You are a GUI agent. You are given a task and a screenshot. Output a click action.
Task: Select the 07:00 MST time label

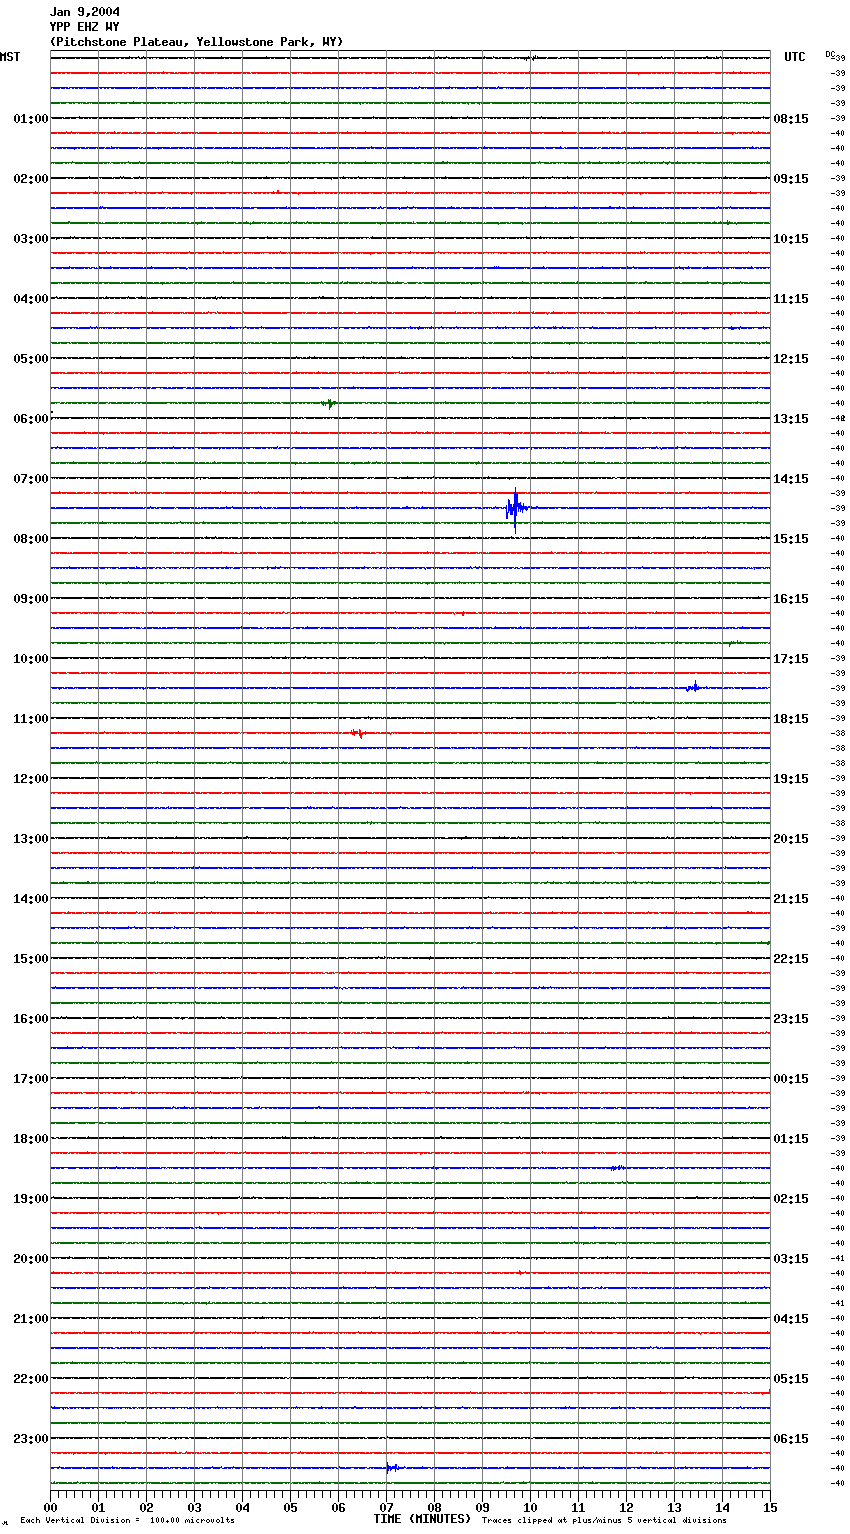pos(31,478)
